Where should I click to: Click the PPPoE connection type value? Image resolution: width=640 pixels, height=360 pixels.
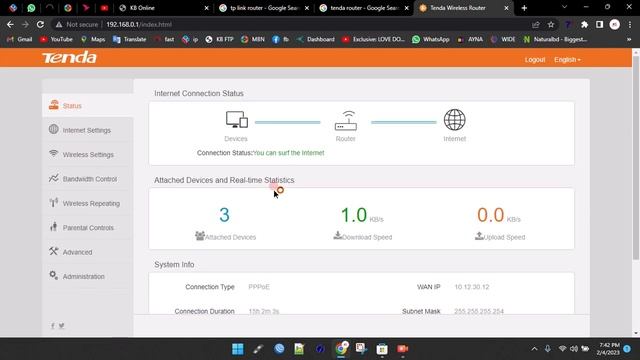click(259, 287)
